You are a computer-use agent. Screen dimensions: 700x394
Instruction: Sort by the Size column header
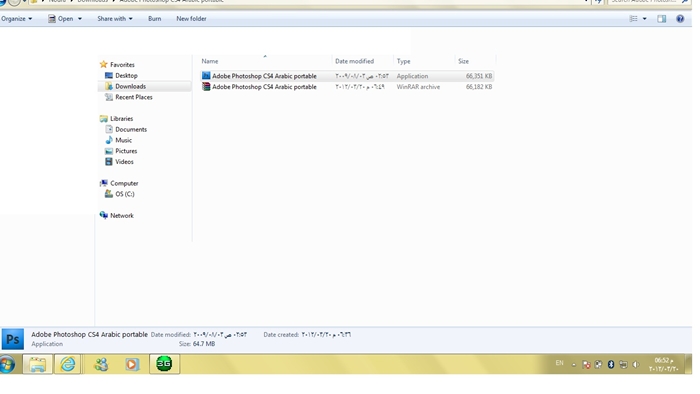pos(463,61)
